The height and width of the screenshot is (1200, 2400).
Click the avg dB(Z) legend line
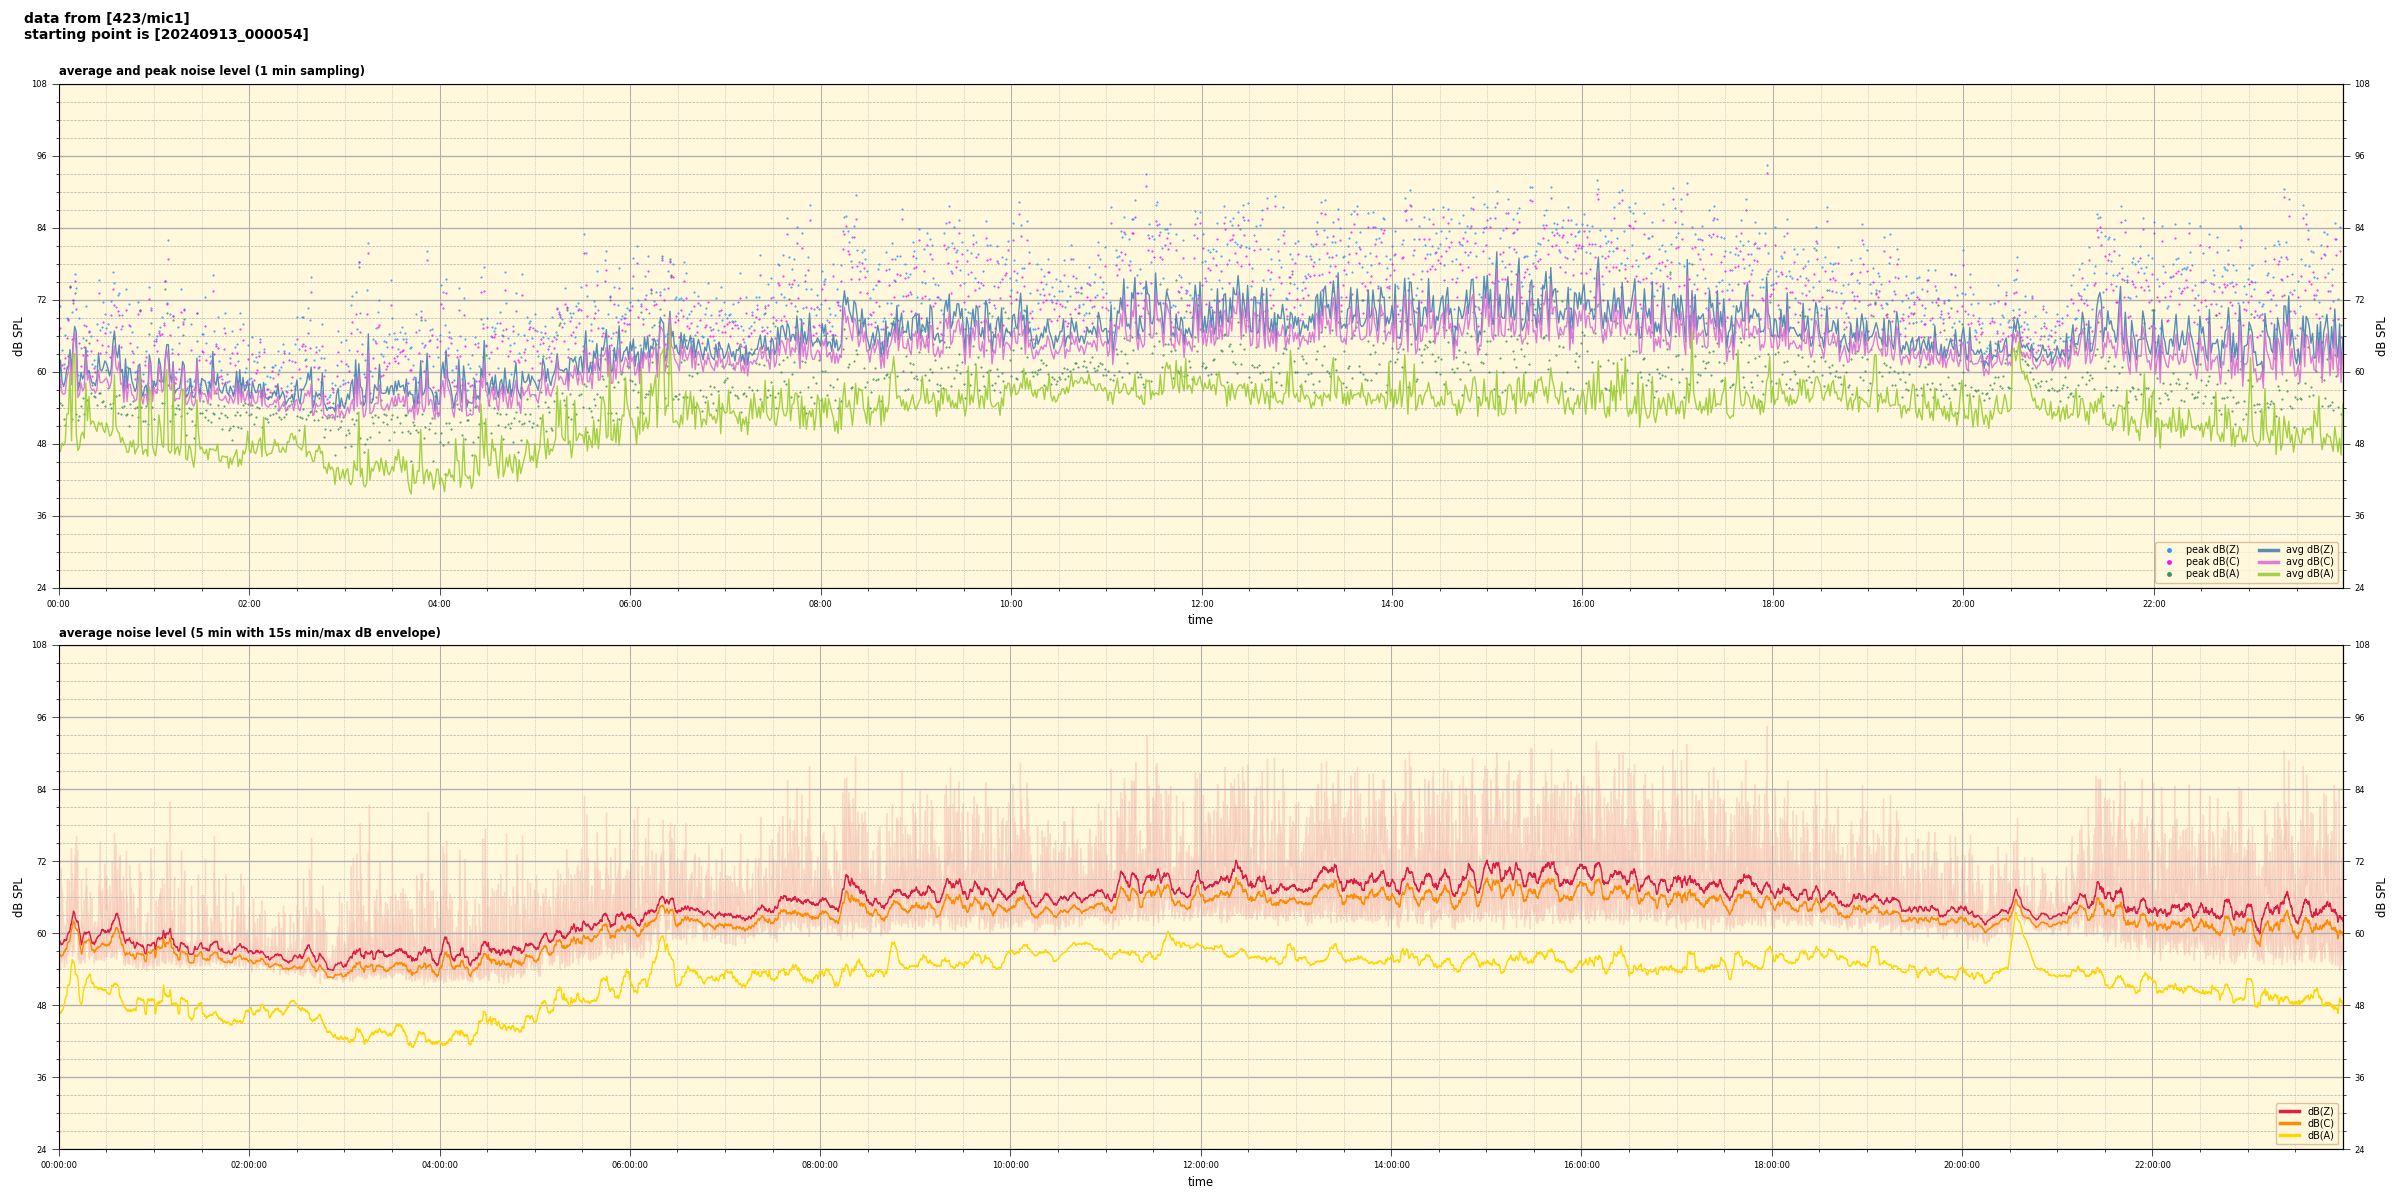tap(2269, 550)
